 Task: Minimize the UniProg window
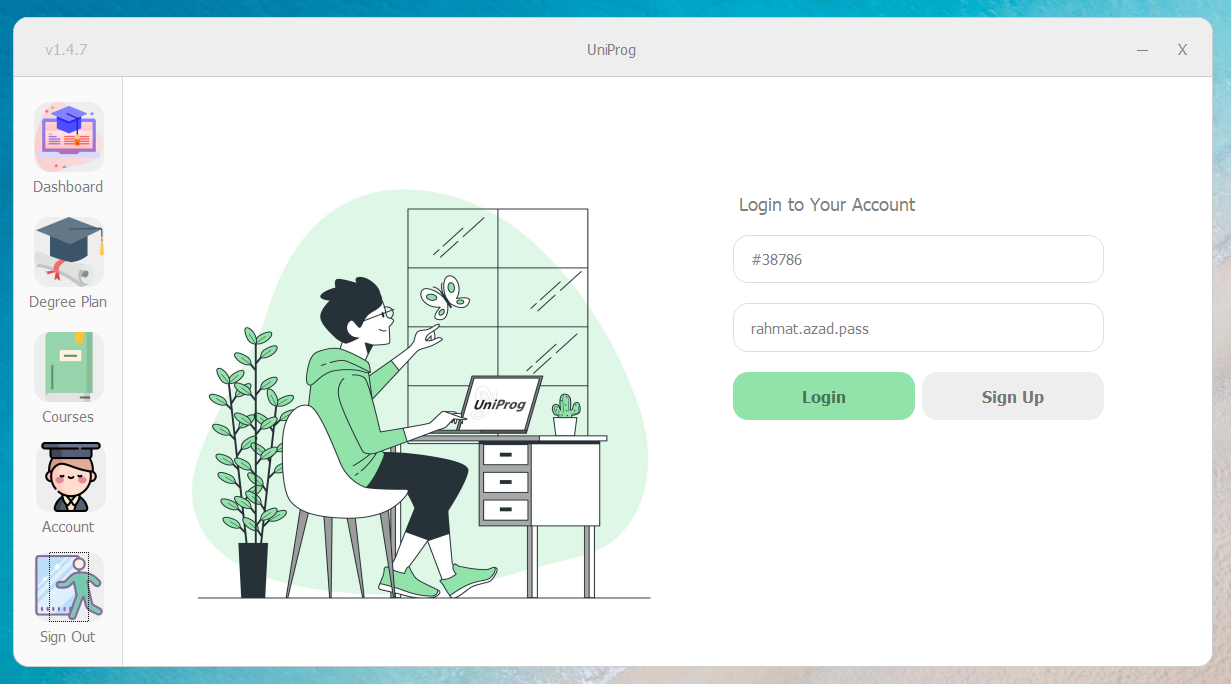1143,50
